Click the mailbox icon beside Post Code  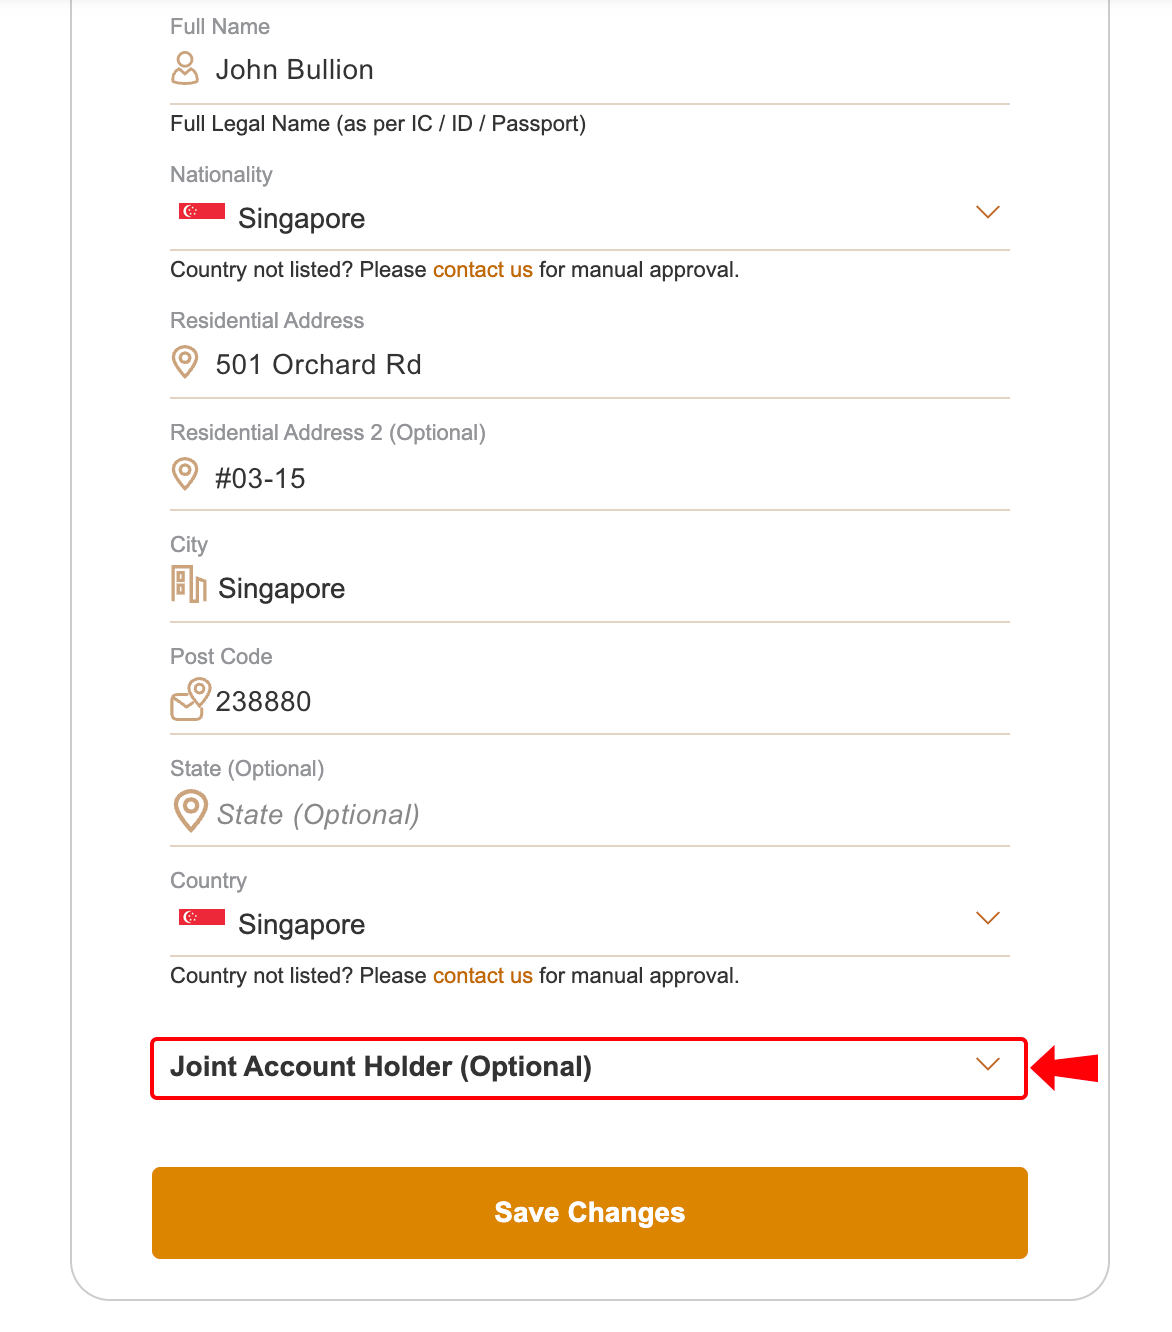(190, 699)
